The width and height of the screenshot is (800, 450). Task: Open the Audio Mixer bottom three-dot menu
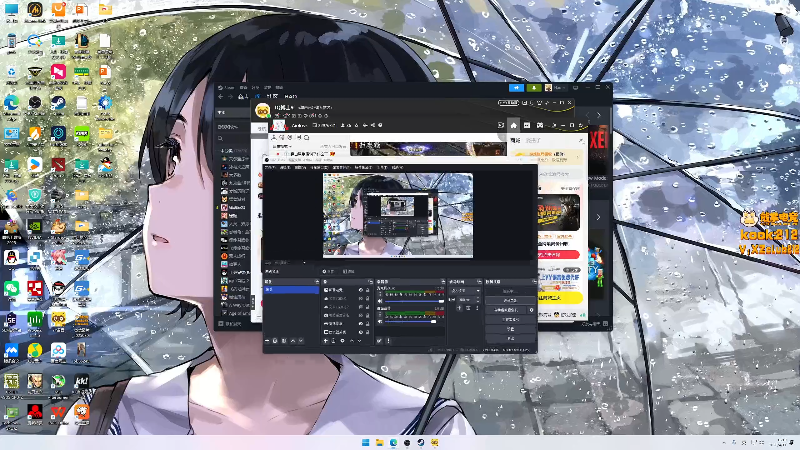coord(388,341)
